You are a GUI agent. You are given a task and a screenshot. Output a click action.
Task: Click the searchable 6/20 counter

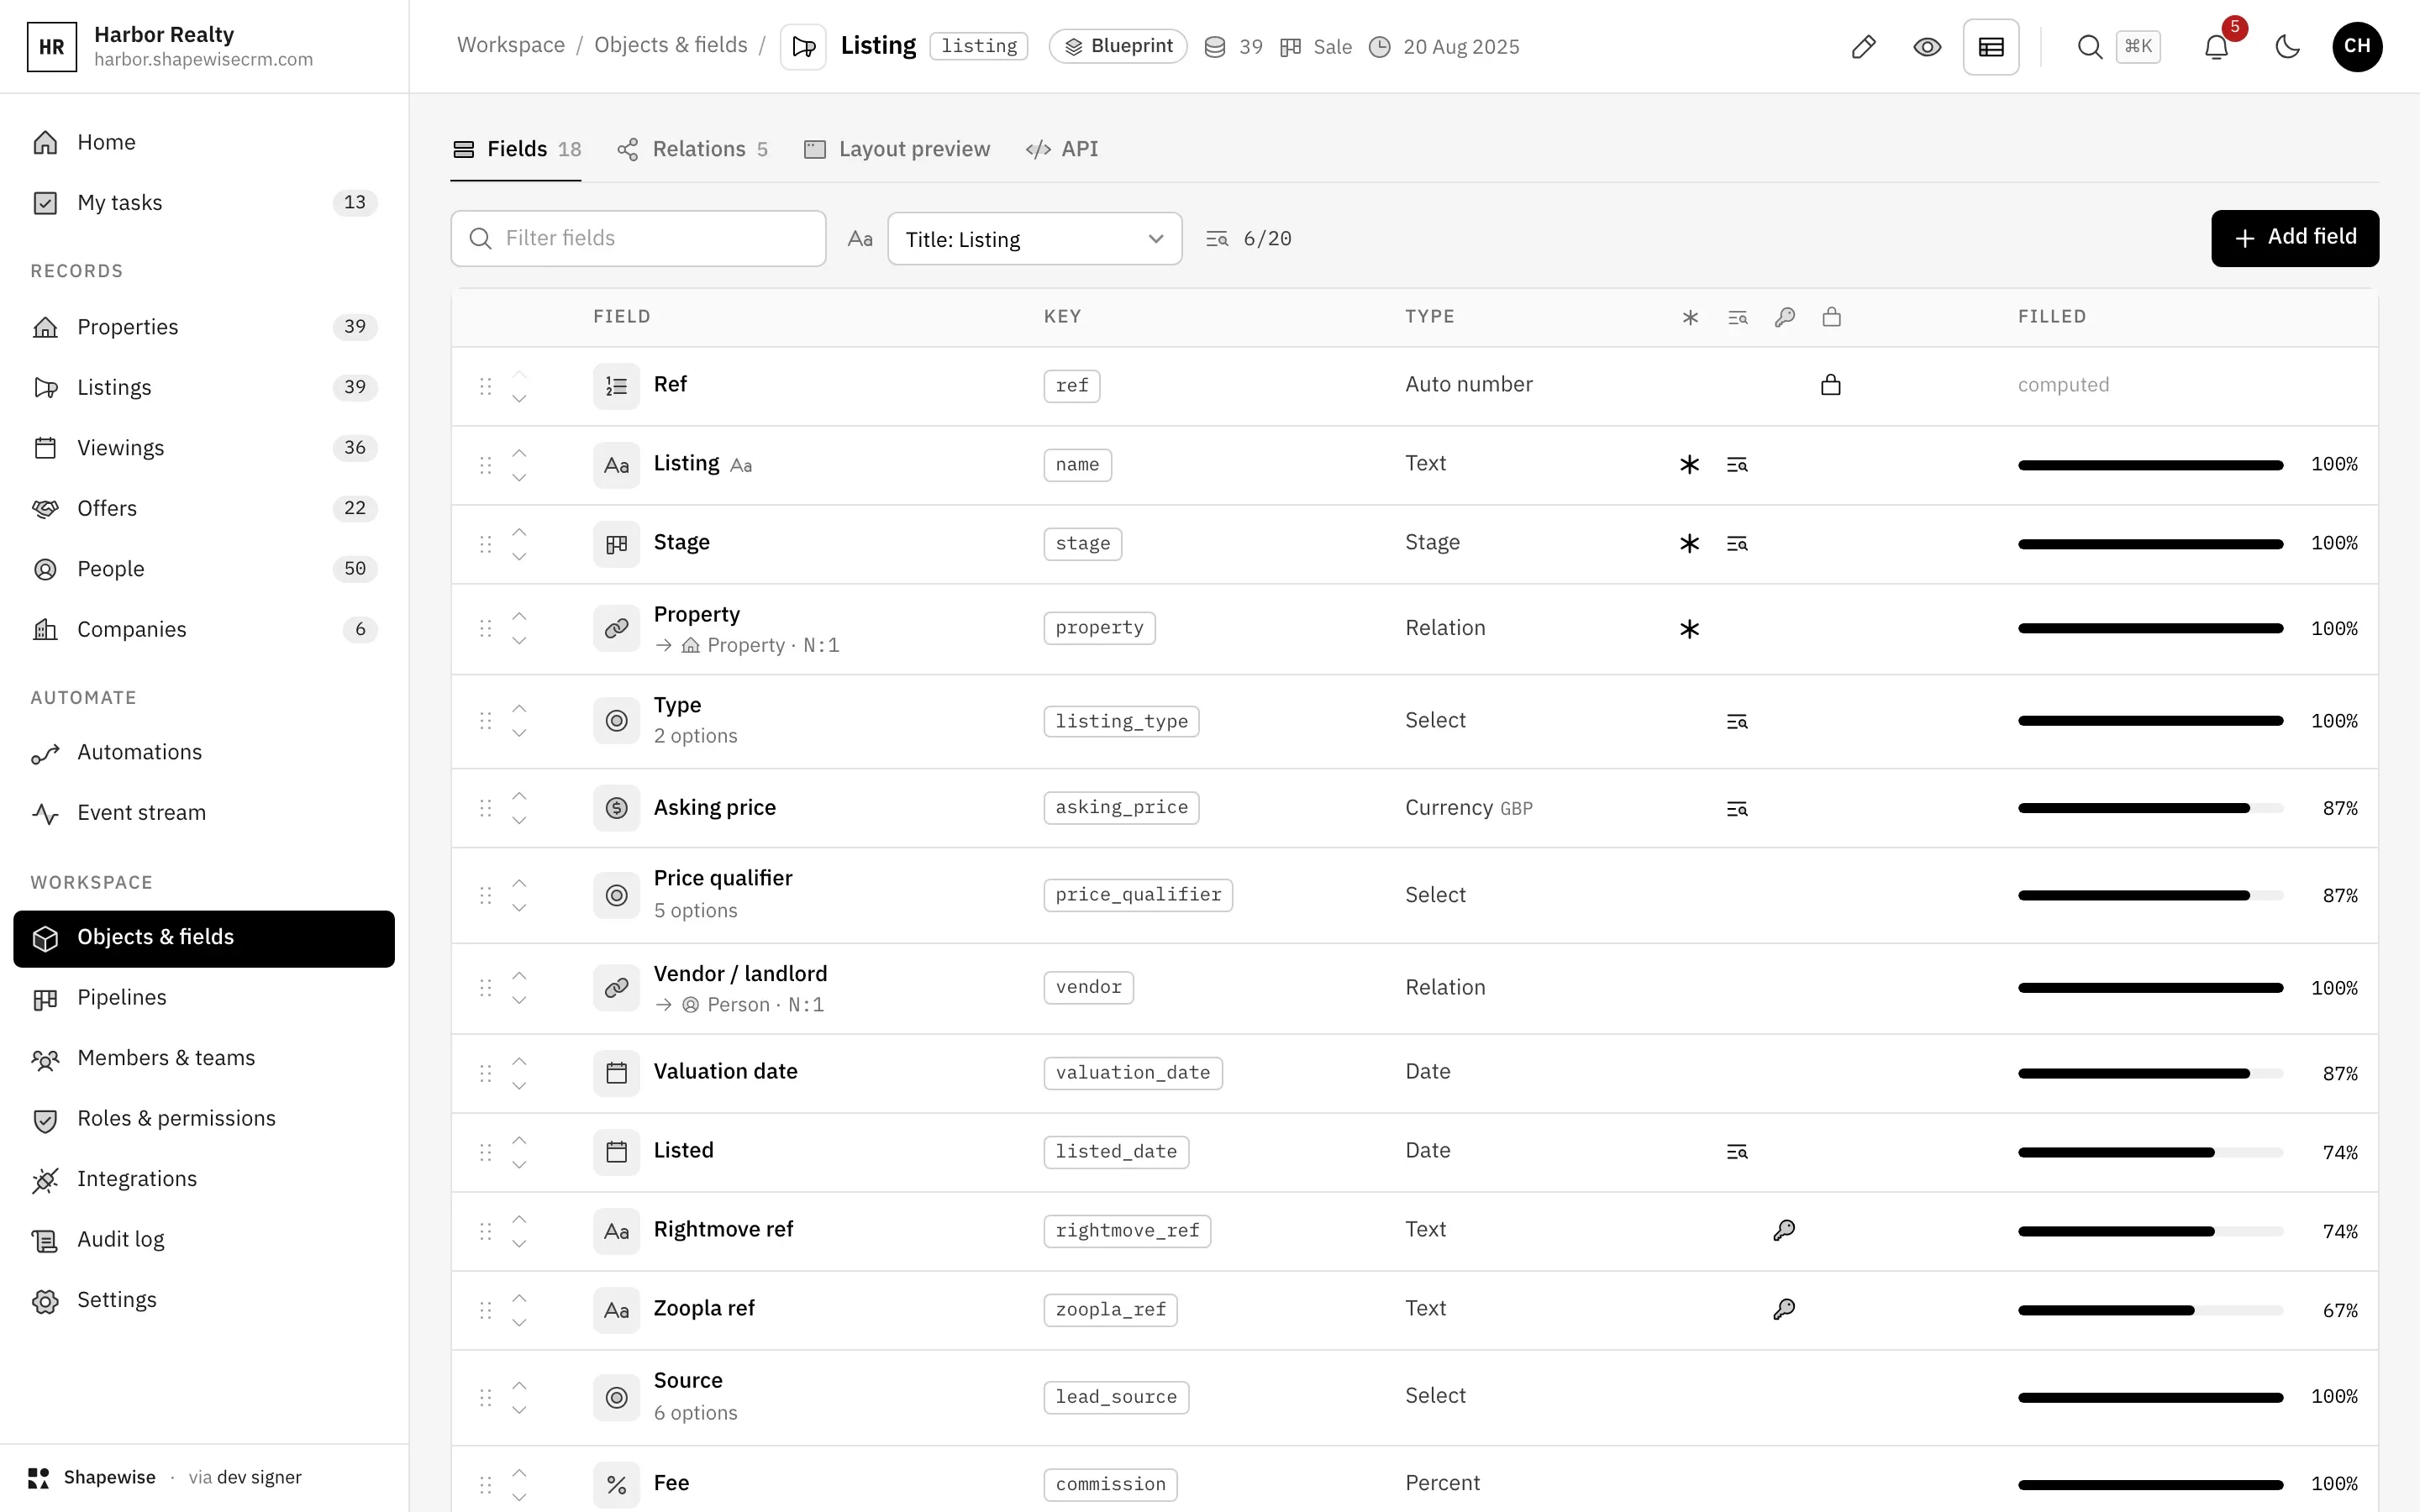[x=1249, y=239]
